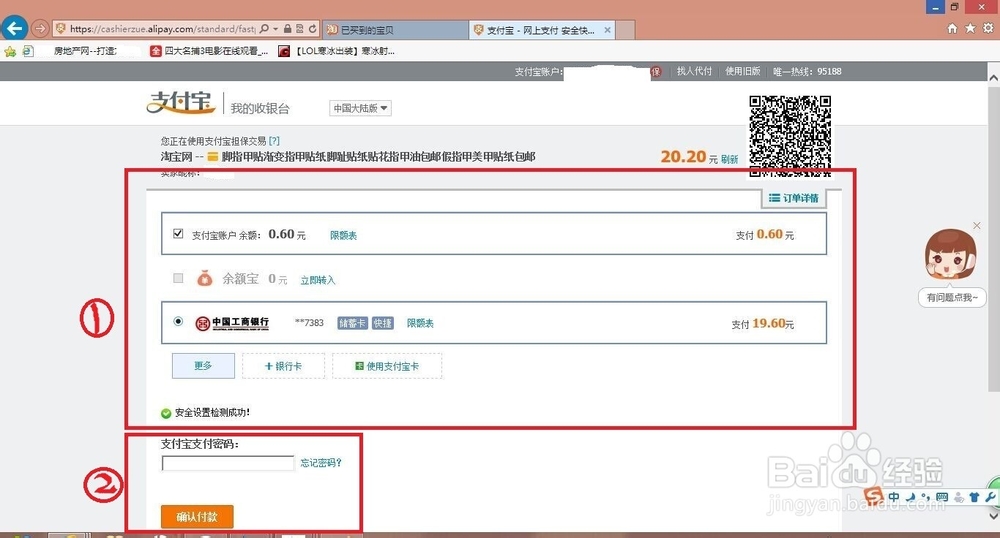1000x538 pixels.
Task: Open 限额表 link for ICBC card
Action: pyautogui.click(x=420, y=323)
